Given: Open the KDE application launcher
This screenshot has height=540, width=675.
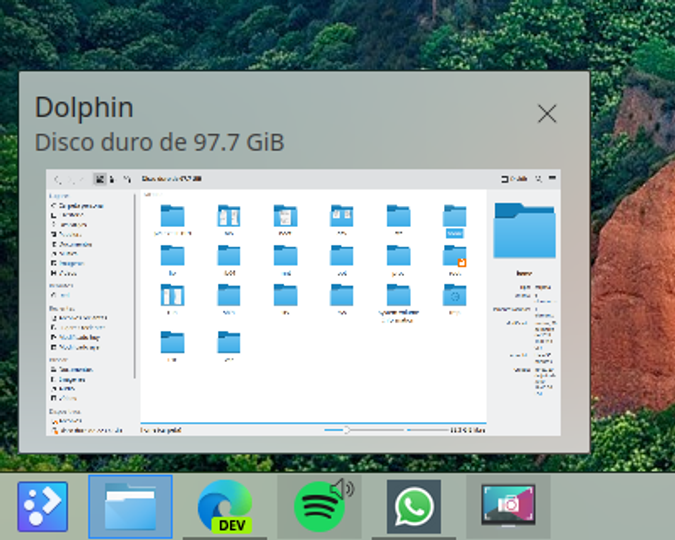Looking at the screenshot, I should coord(43,506).
